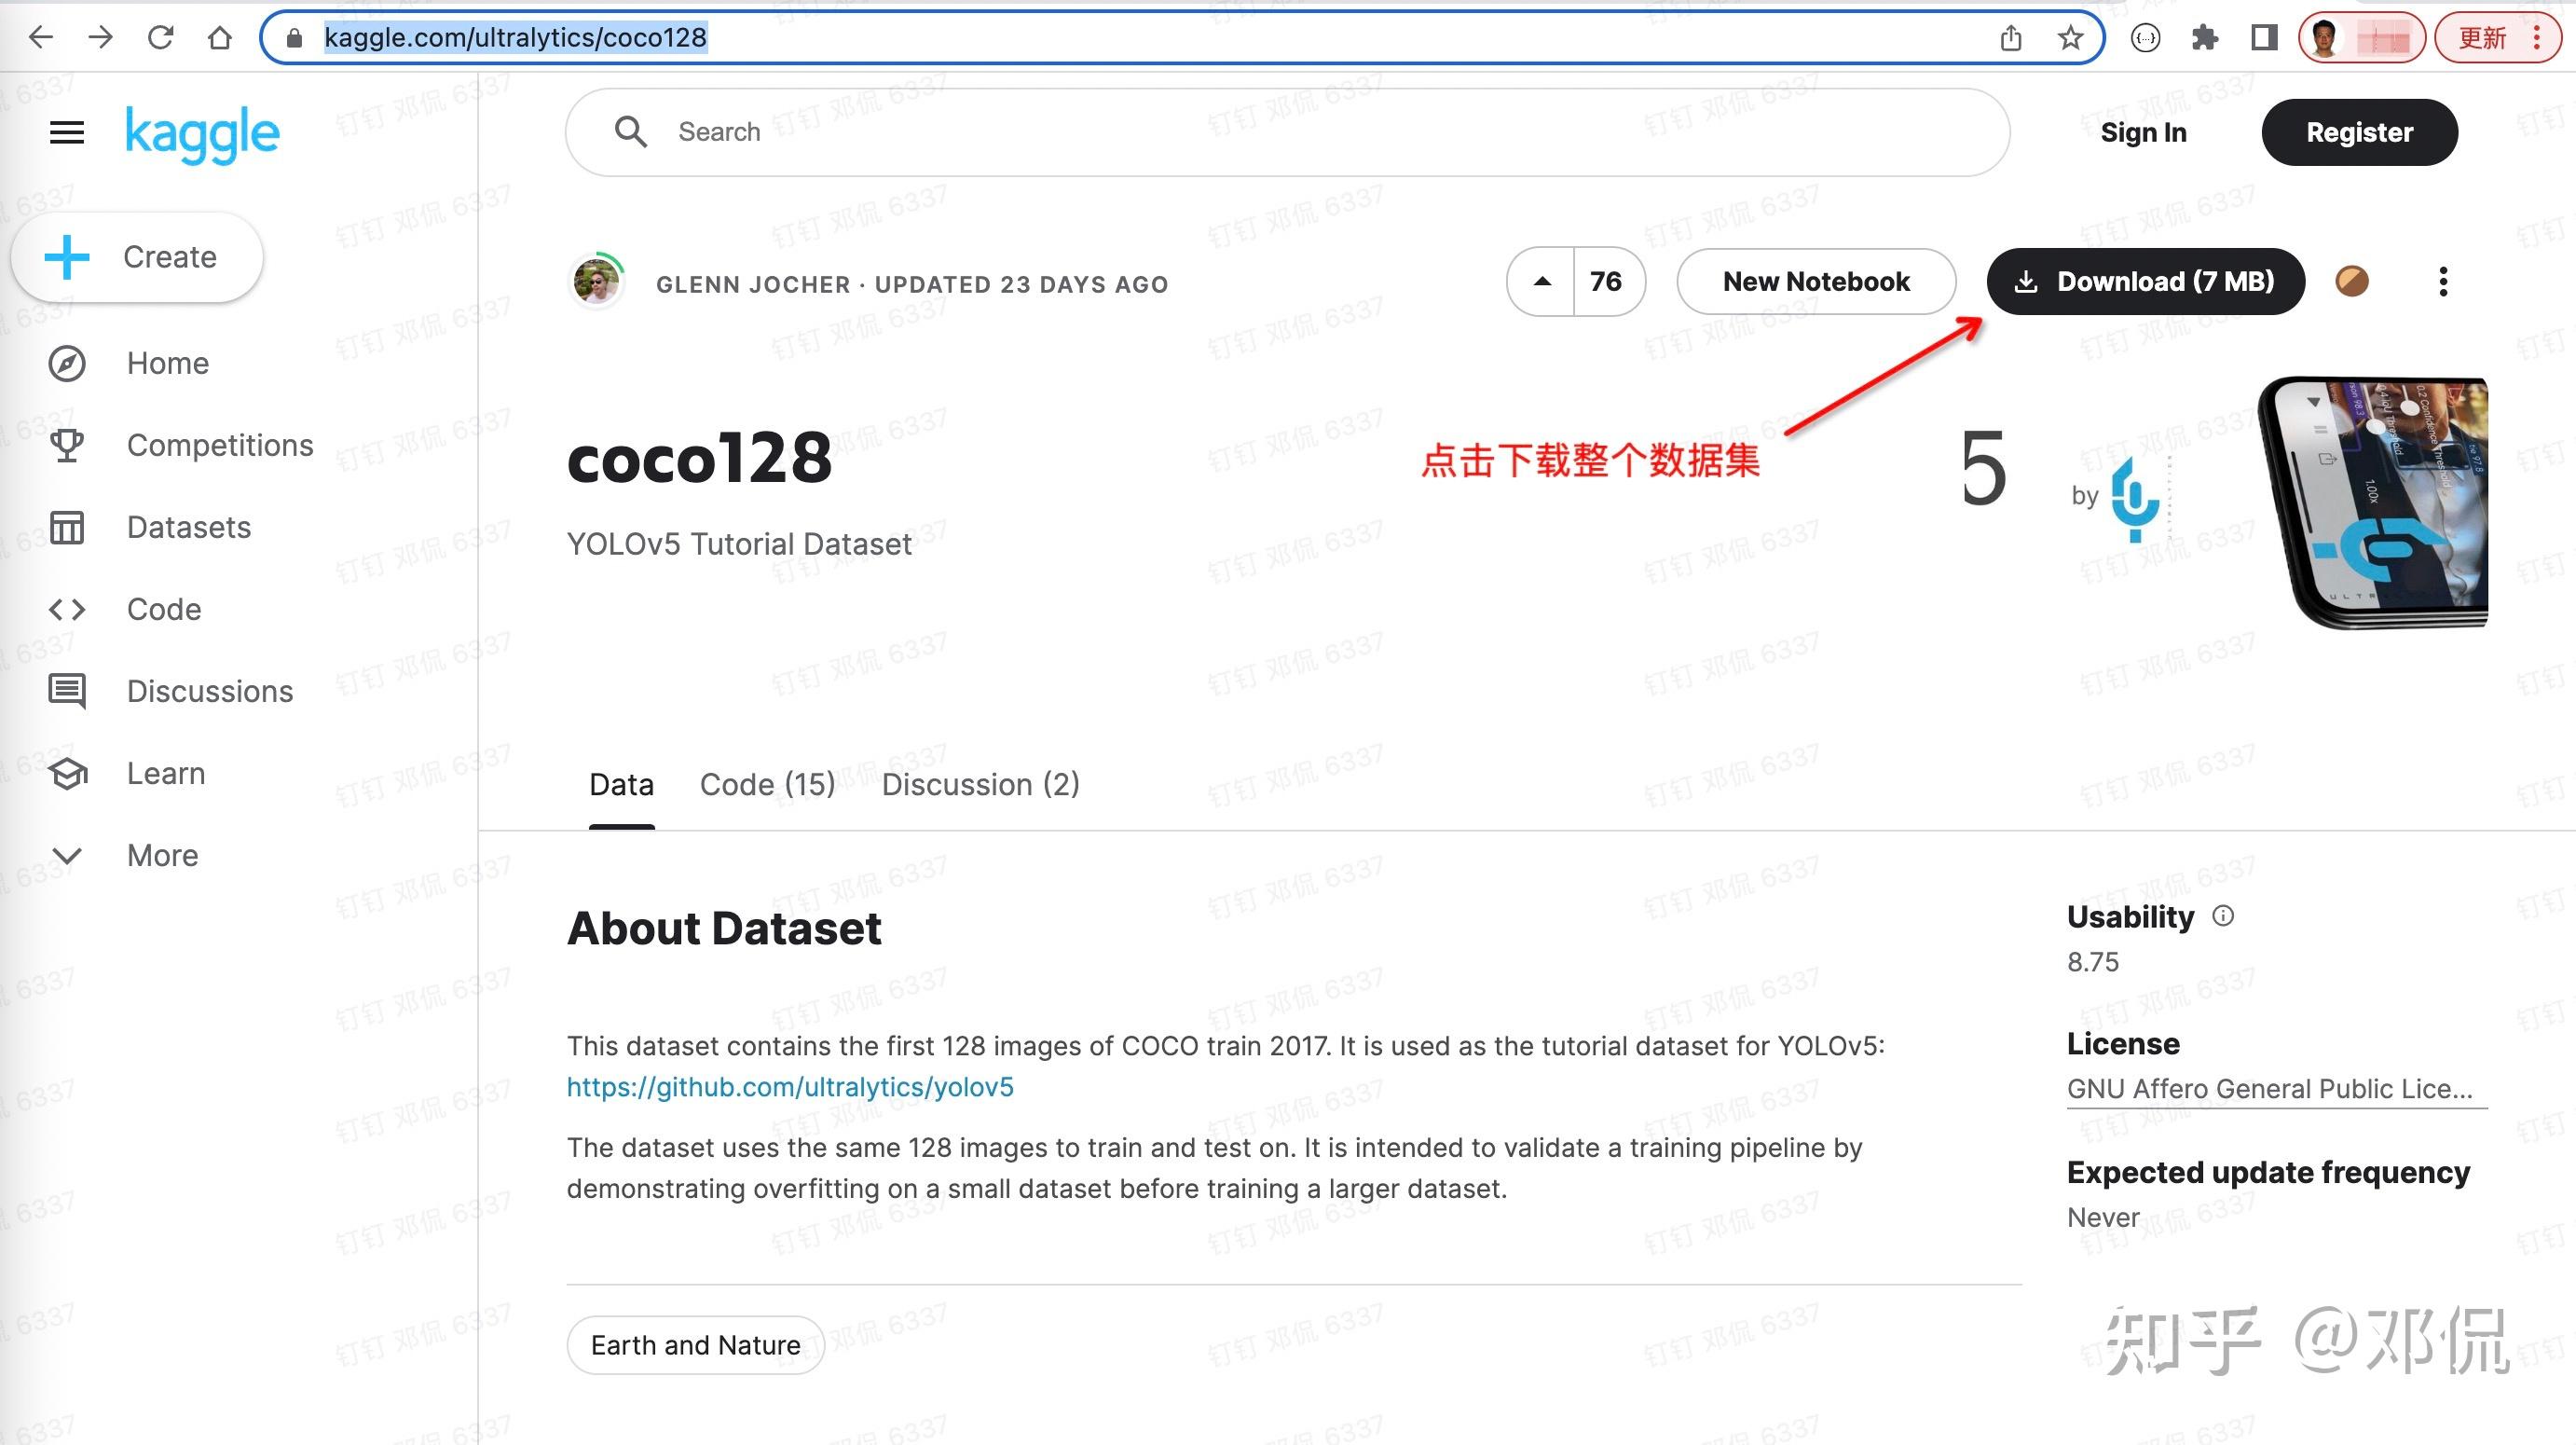The image size is (2576, 1445).
Task: Open the yolov5 GitHub link
Action: pos(790,1087)
